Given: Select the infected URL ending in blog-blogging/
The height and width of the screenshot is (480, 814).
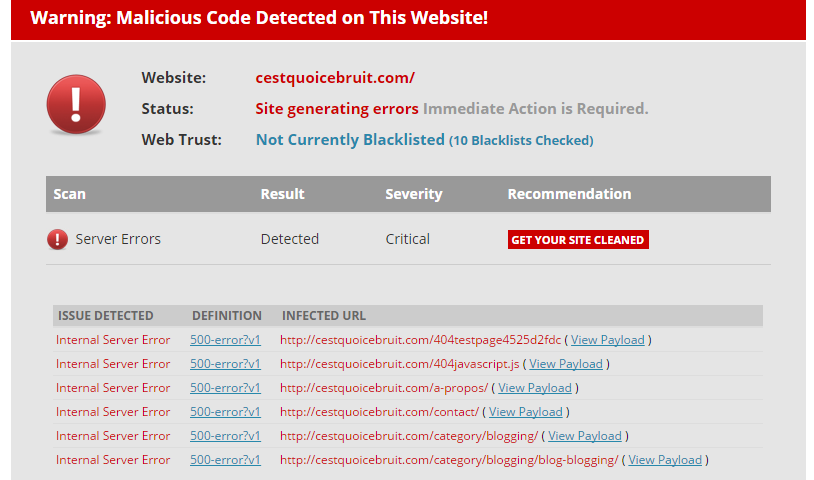Looking at the screenshot, I should (x=449, y=460).
